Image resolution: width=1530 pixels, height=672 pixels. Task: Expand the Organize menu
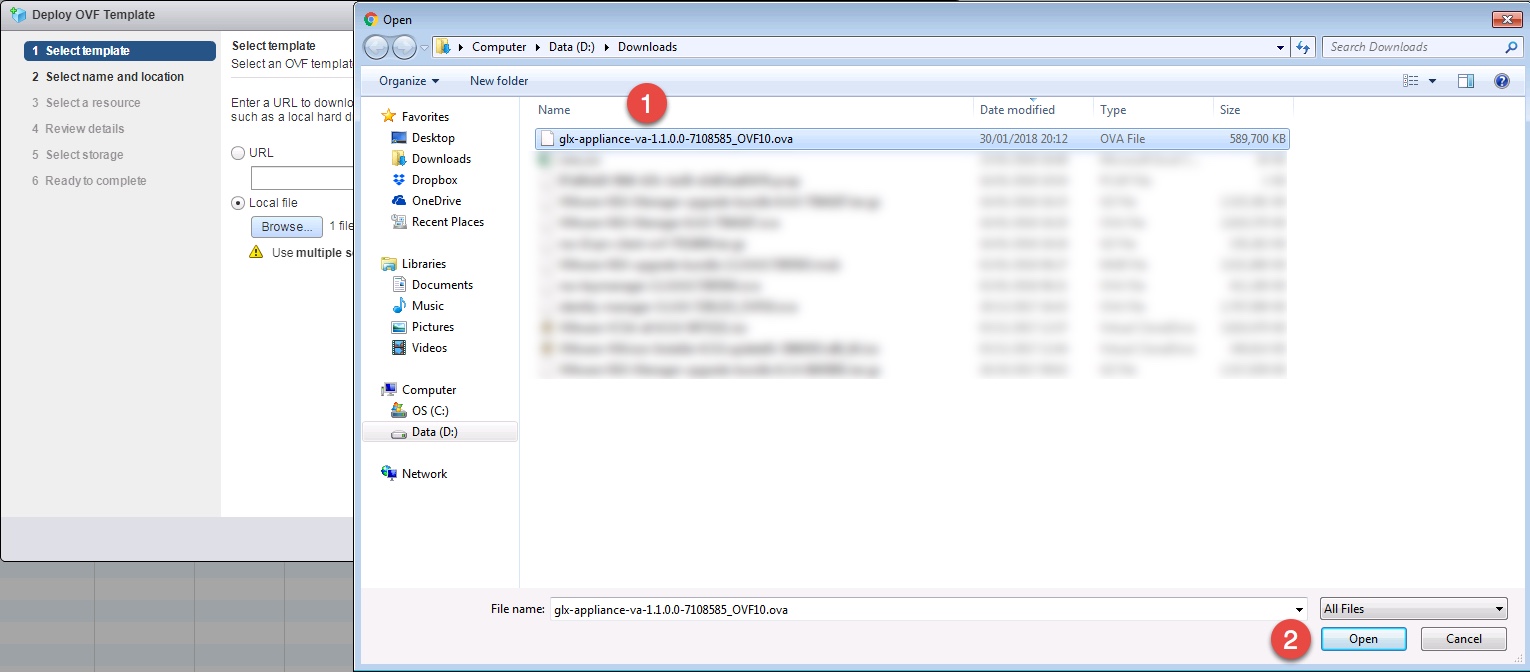click(404, 81)
